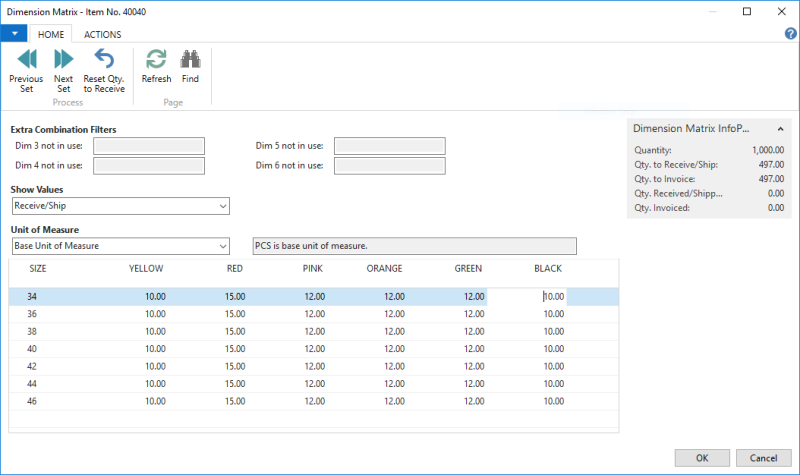
Task: Click the Quantity 1,000.00 value
Action: pyautogui.click(x=768, y=150)
